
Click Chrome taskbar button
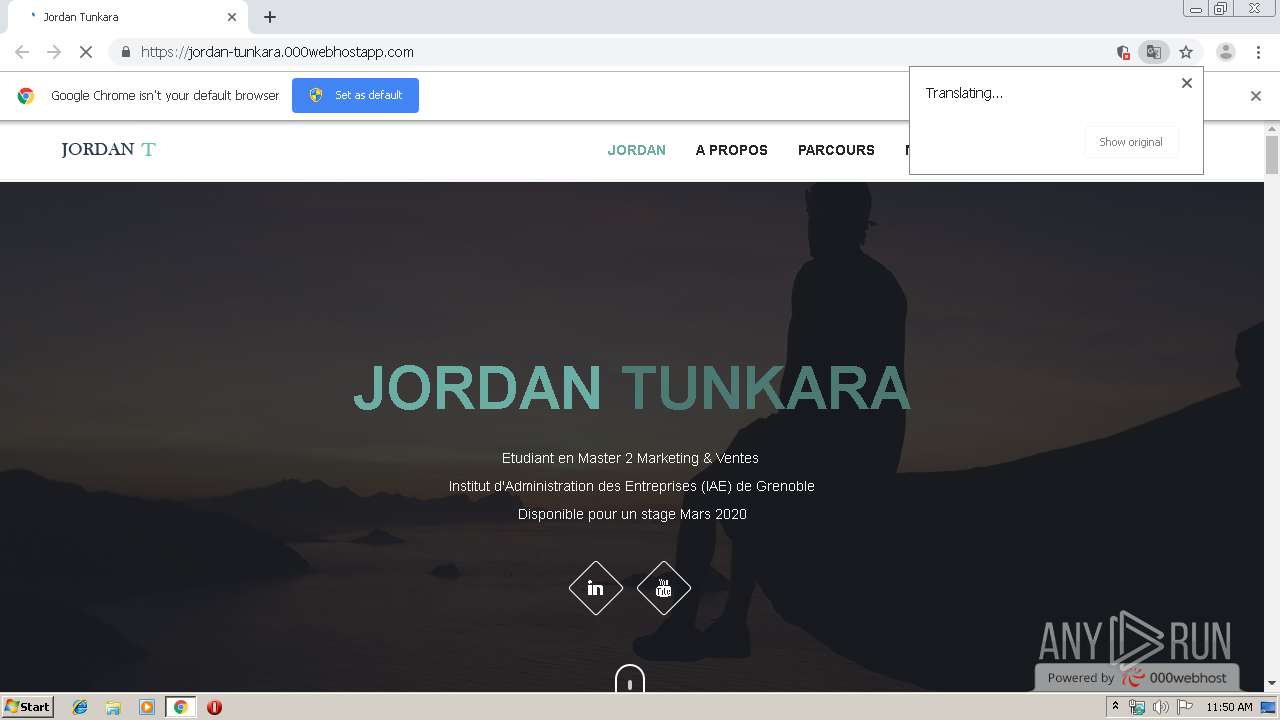(180, 707)
